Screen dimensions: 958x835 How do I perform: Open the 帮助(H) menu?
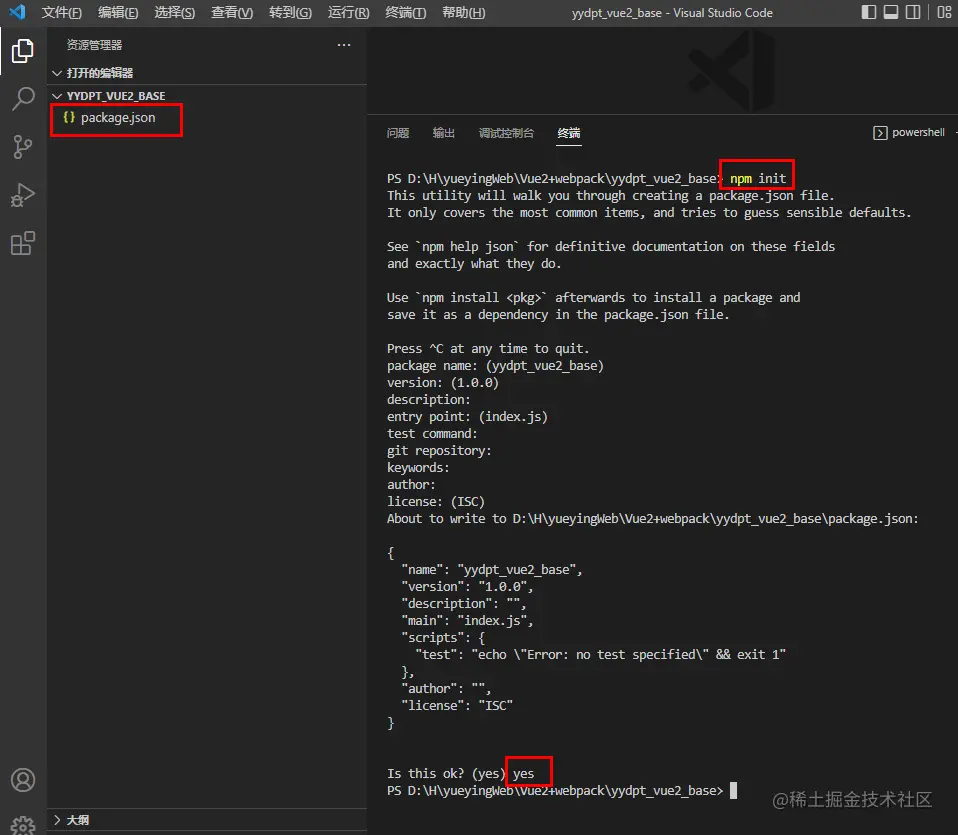click(x=464, y=12)
